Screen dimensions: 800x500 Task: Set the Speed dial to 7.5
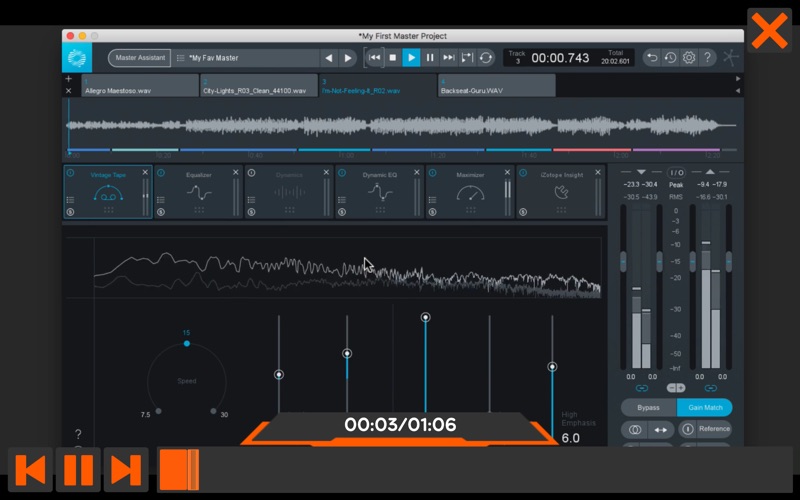click(x=159, y=411)
